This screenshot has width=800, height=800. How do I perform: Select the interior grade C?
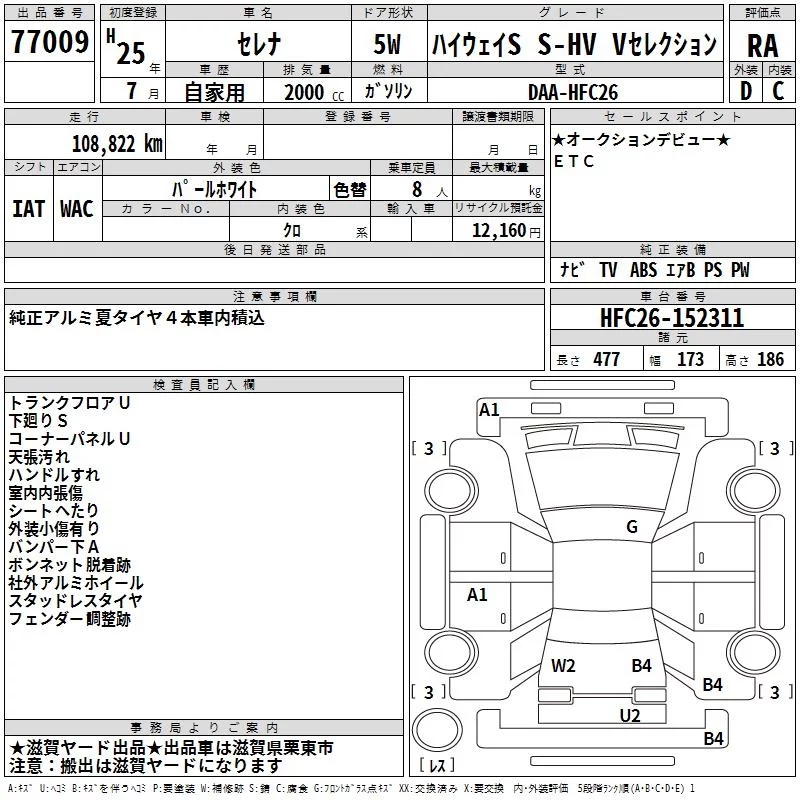click(778, 91)
